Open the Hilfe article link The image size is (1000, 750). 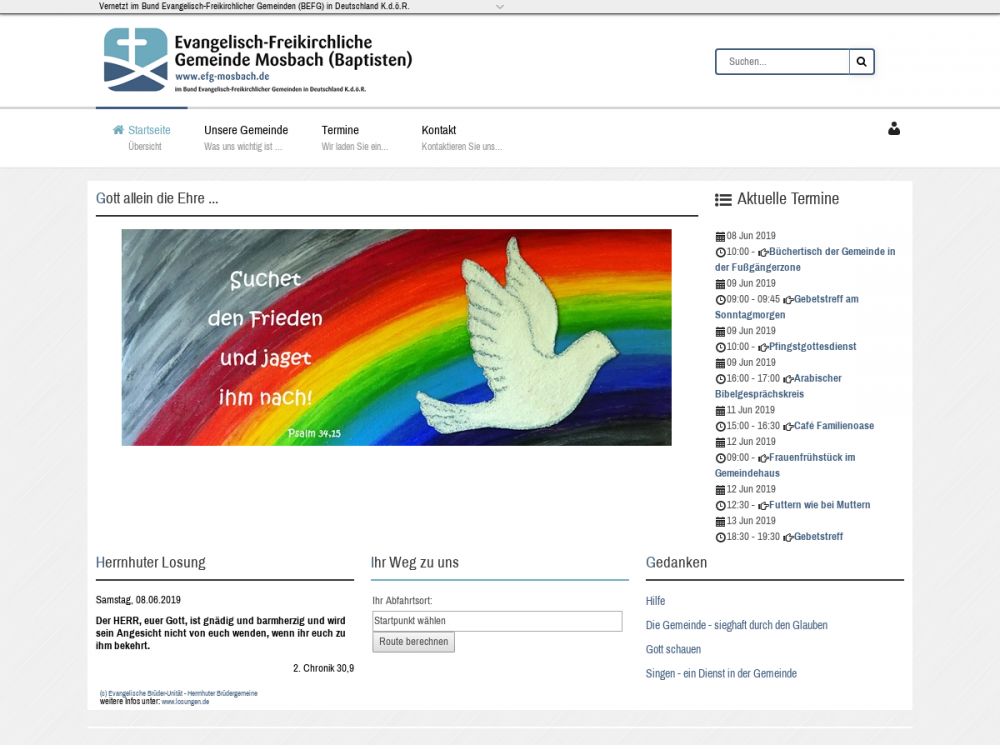point(655,601)
